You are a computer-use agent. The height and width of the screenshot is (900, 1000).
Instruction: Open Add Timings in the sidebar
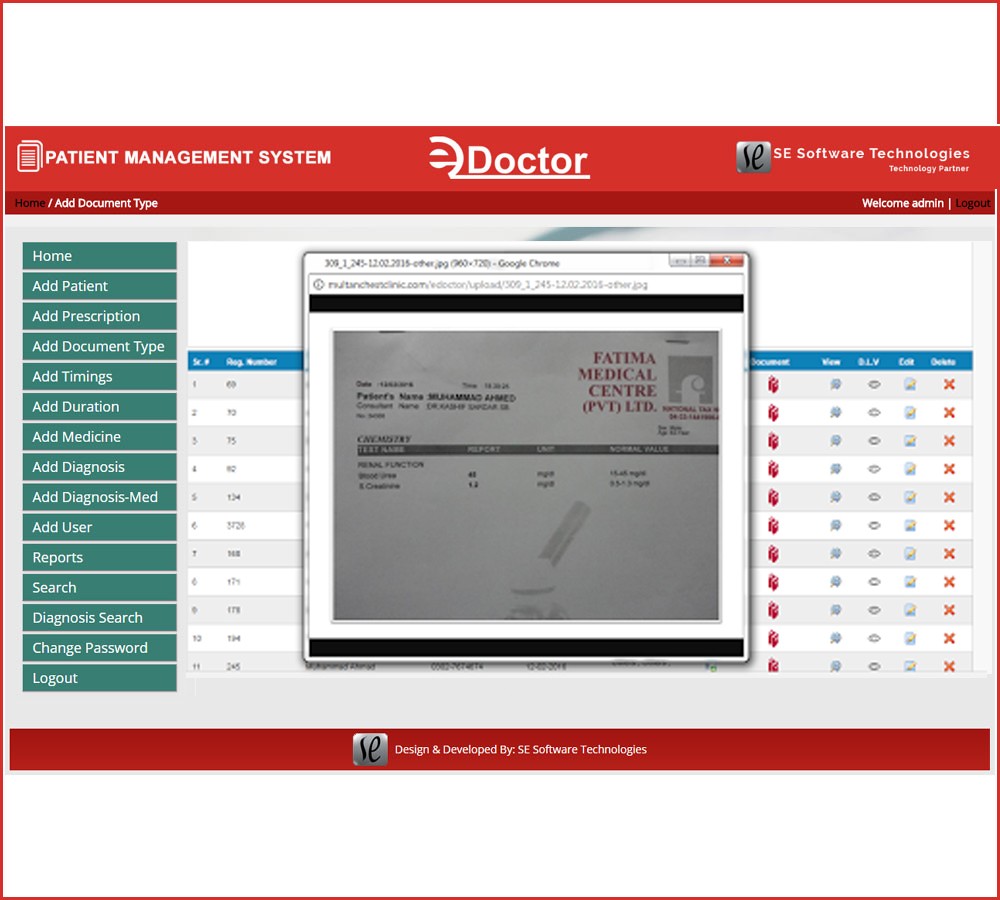(99, 376)
